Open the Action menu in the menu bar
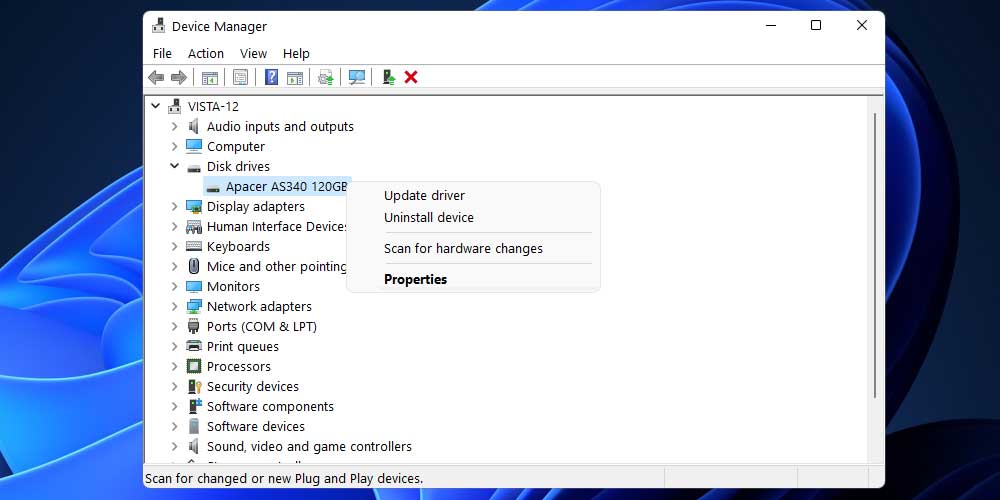 [206, 53]
